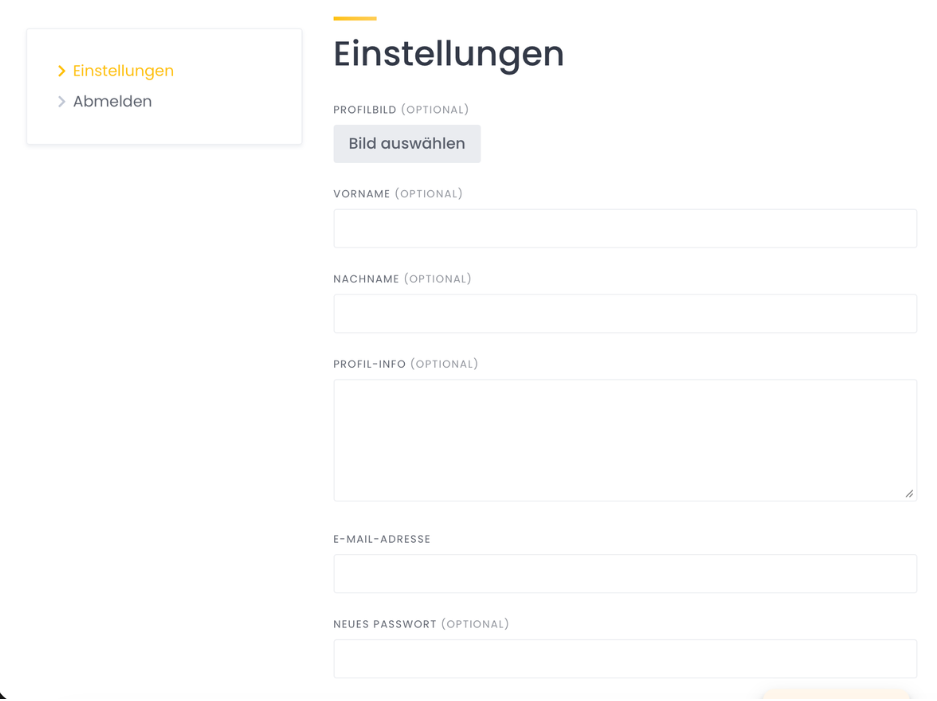This screenshot has width=937, height=701.
Task: Click the partially visible button at bottom right
Action: (835, 695)
